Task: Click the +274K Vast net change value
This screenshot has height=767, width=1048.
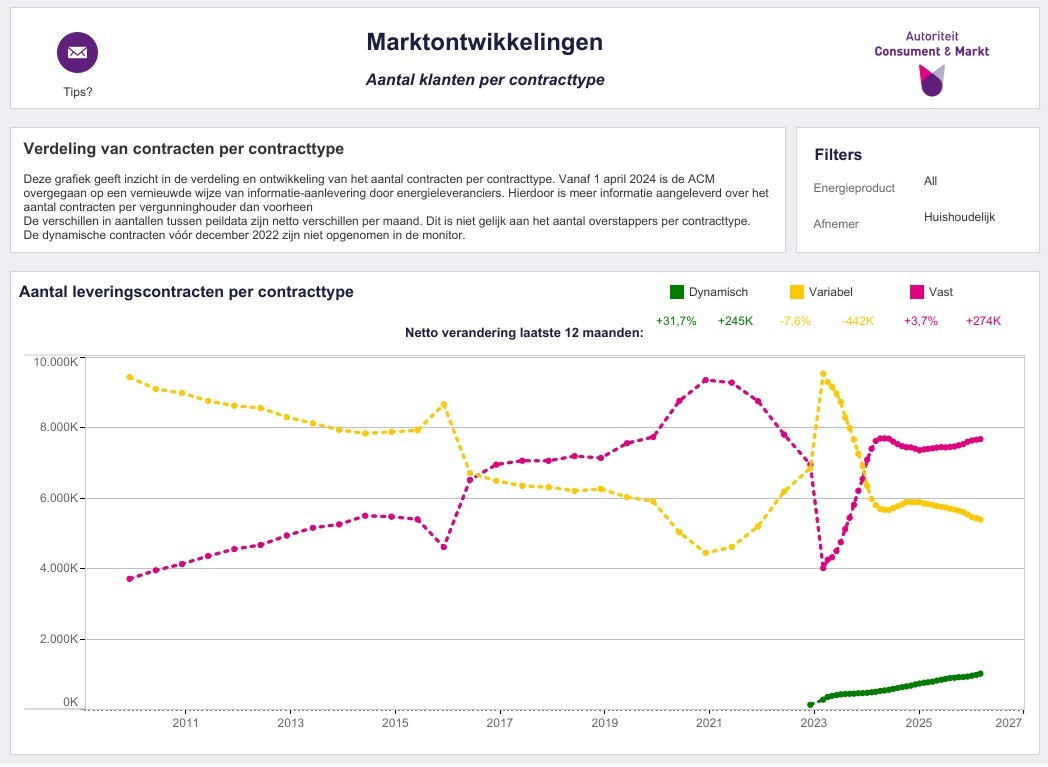Action: 983,321
